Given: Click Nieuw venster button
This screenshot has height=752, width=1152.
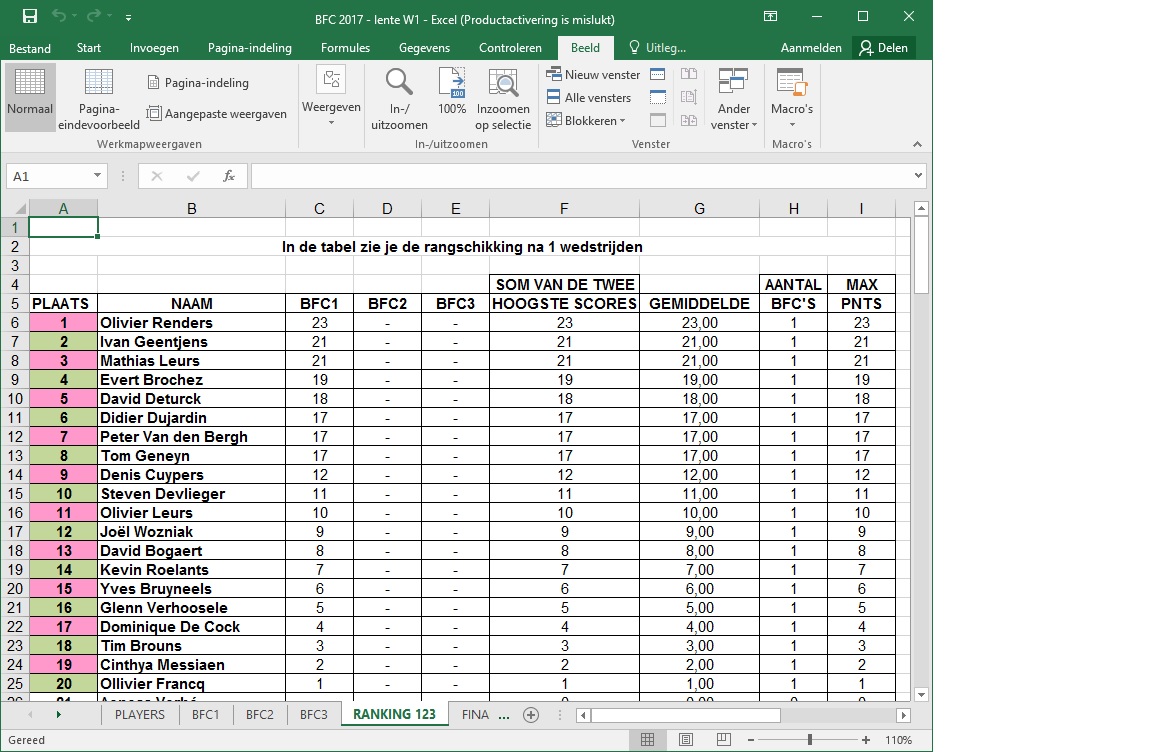Looking at the screenshot, I should click(593, 75).
